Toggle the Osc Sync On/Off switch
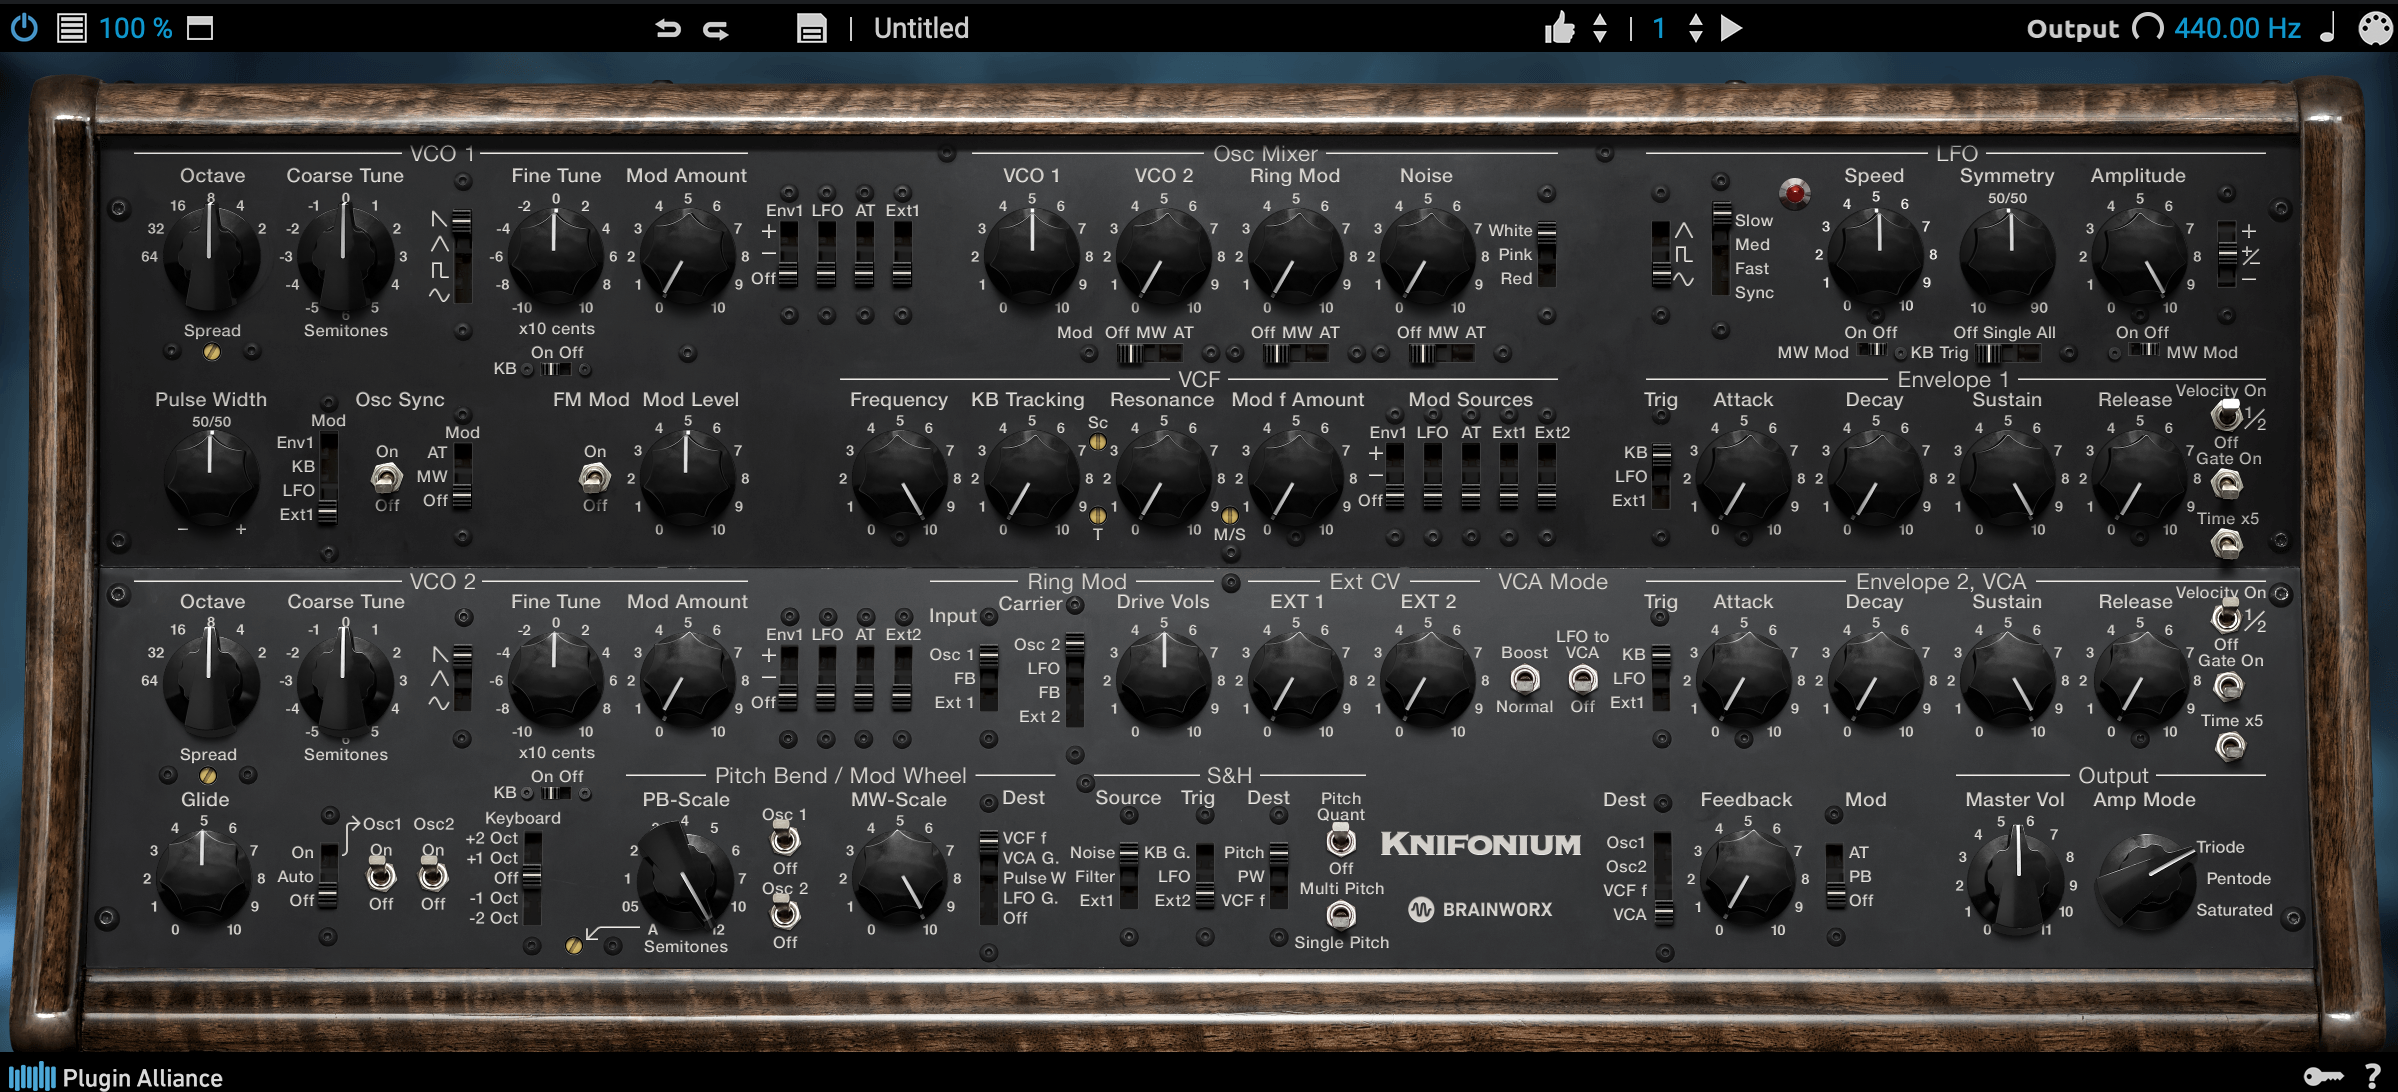The width and height of the screenshot is (2398, 1092). pyautogui.click(x=386, y=479)
